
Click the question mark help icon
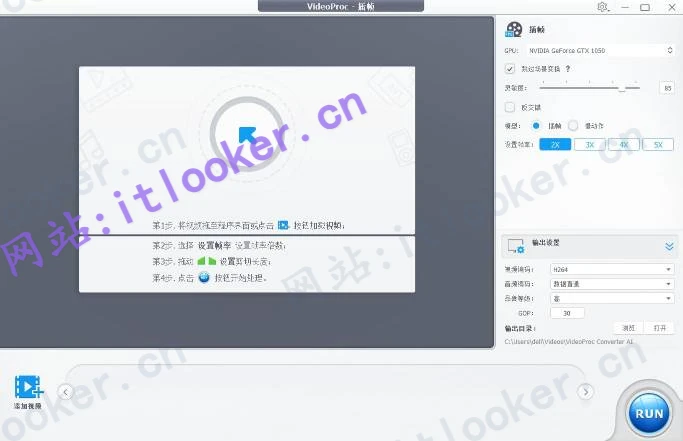click(x=568, y=69)
